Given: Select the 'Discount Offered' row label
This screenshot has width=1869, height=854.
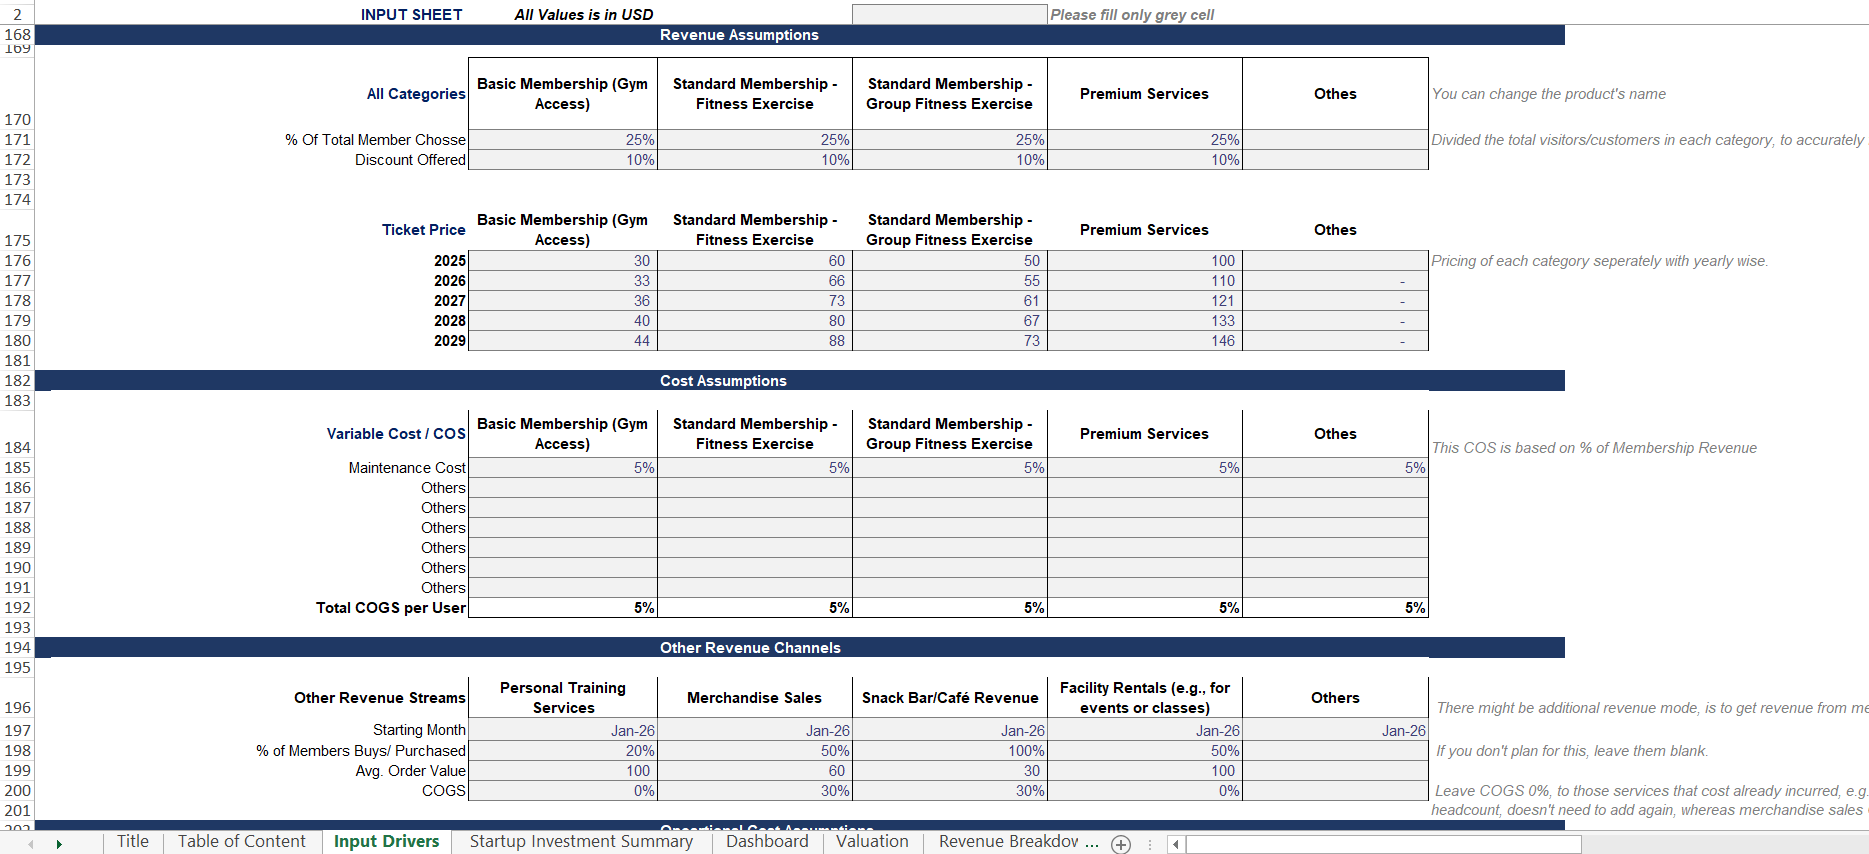Looking at the screenshot, I should [x=410, y=160].
